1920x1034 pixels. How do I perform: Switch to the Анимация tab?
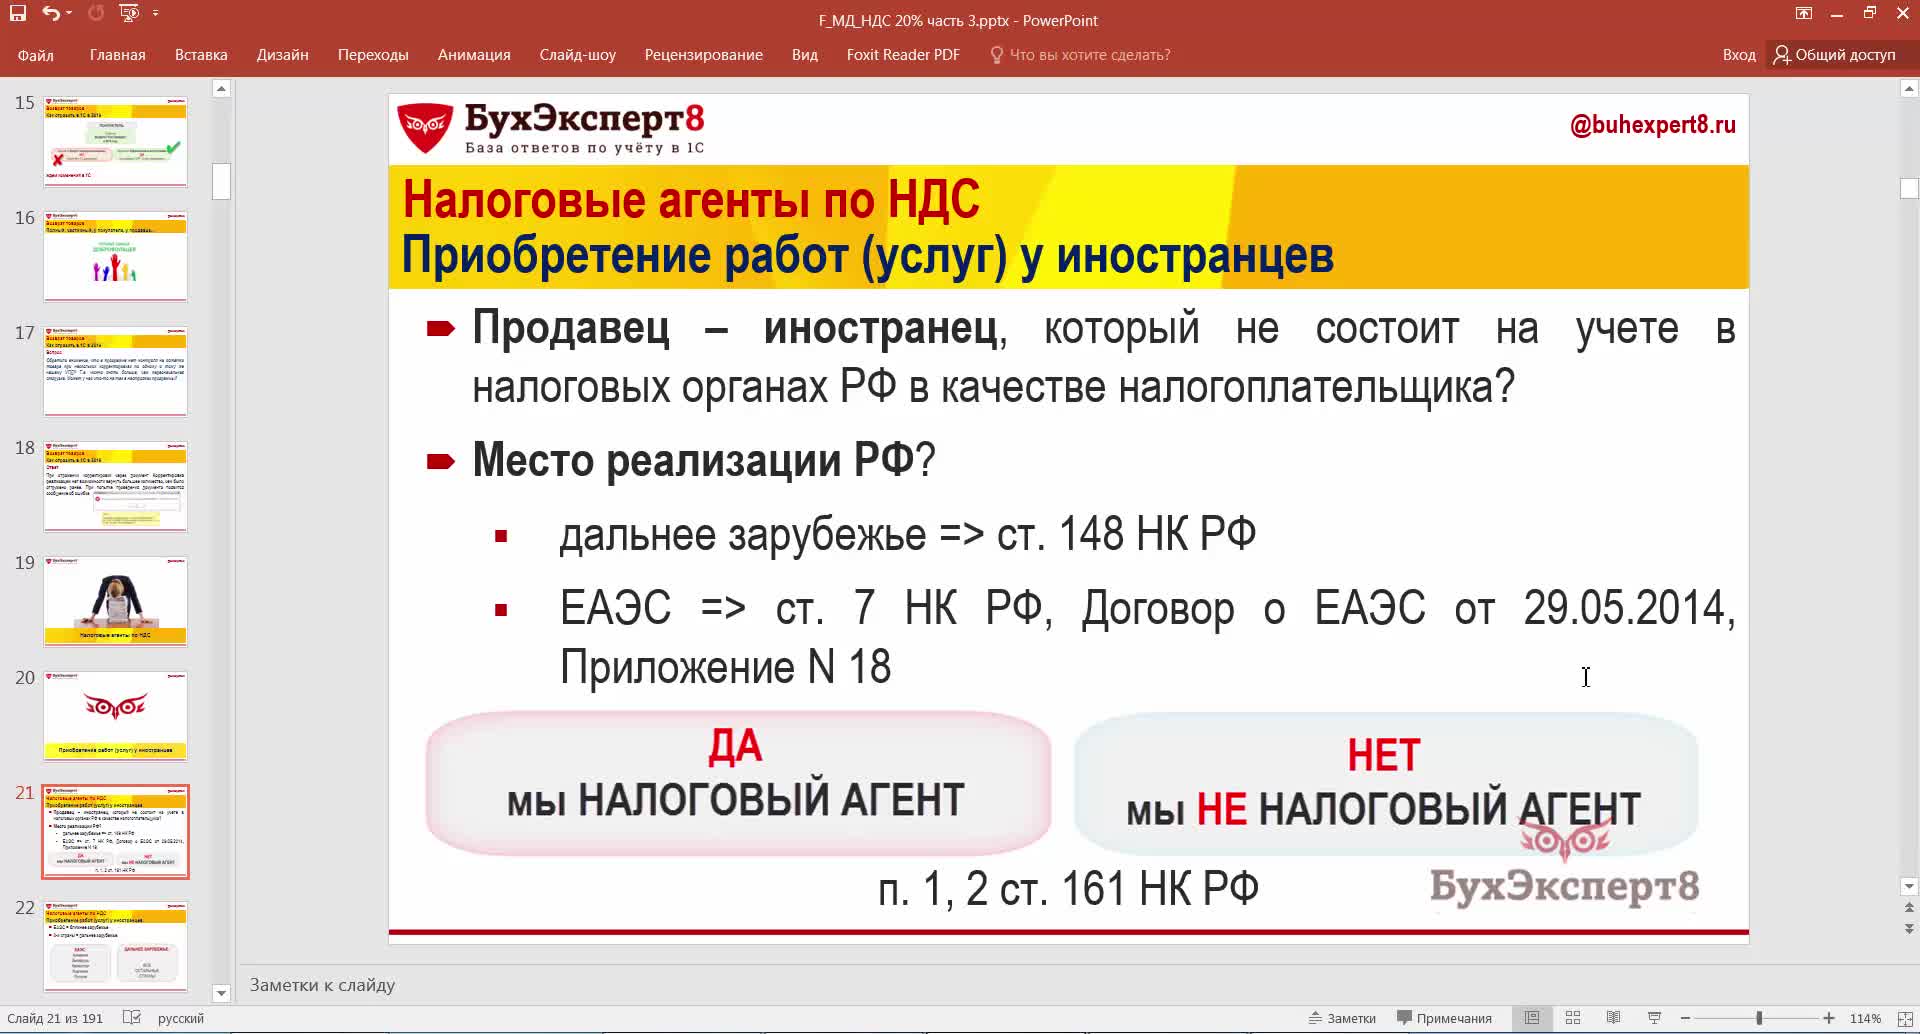(x=474, y=55)
